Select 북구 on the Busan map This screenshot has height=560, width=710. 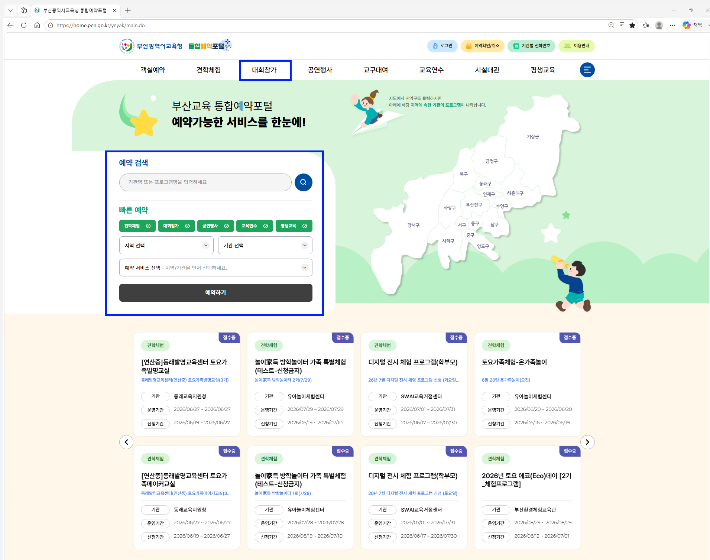[x=464, y=173]
